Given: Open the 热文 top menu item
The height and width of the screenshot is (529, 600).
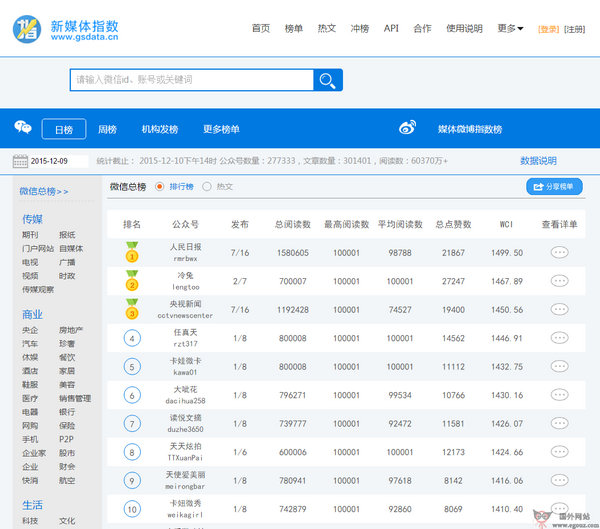Looking at the screenshot, I should pos(327,28).
